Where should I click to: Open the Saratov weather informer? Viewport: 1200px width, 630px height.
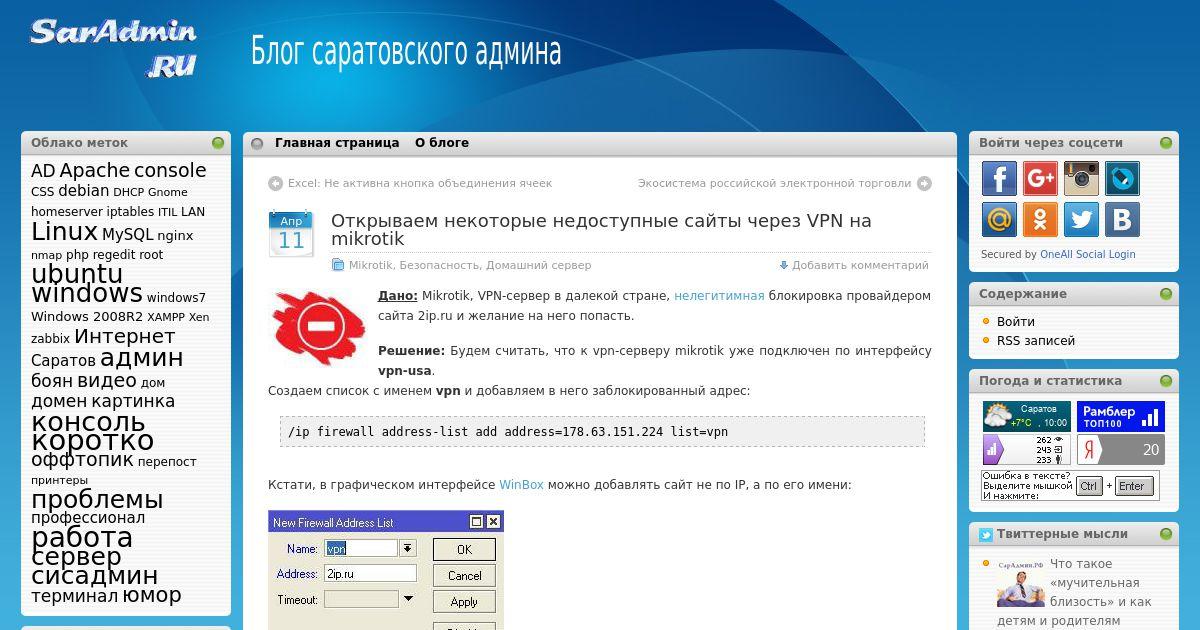[x=1026, y=416]
